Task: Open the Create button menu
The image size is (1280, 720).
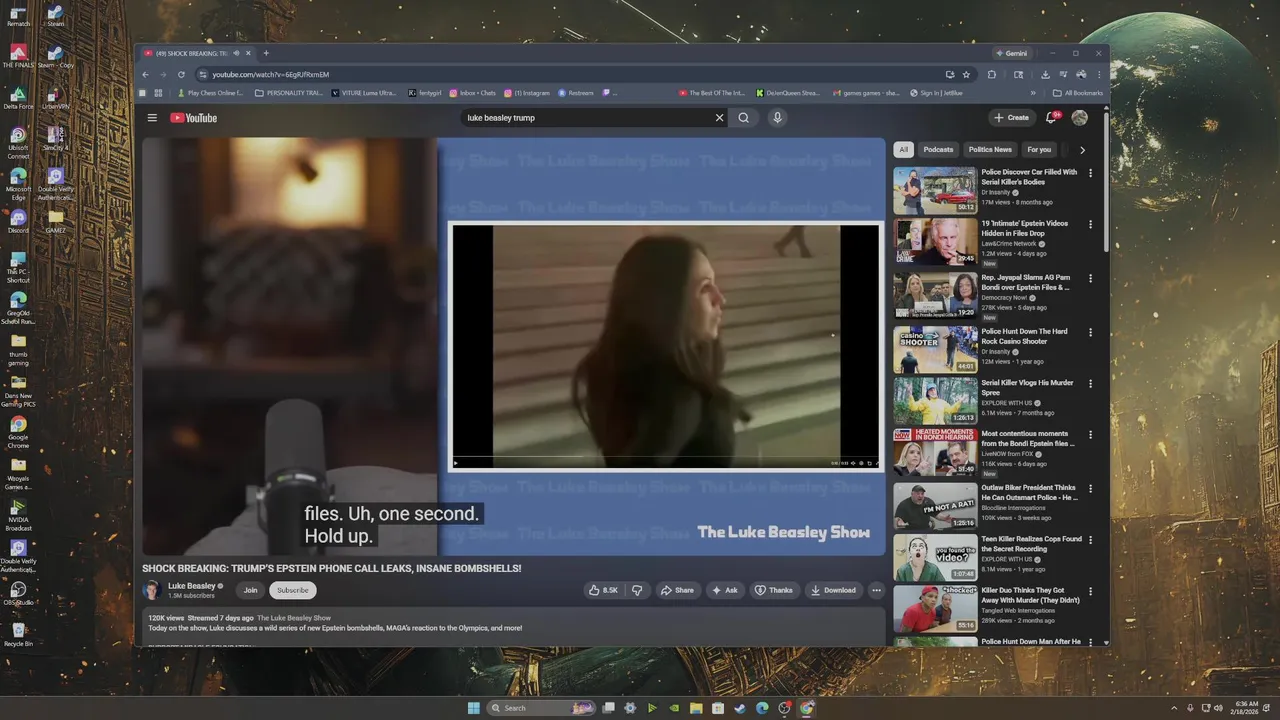Action: 1012,118
